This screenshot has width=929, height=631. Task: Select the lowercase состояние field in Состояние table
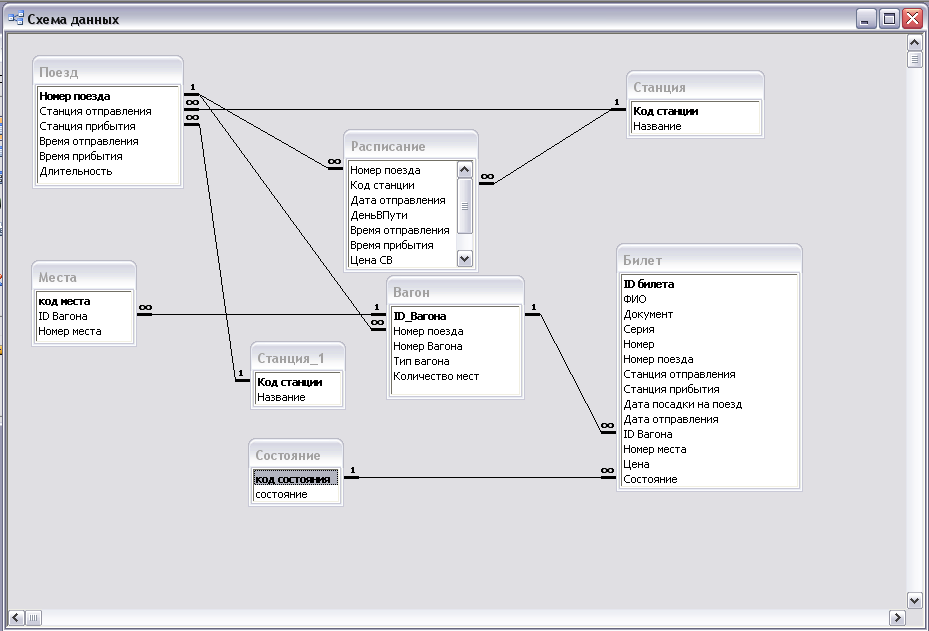pyautogui.click(x=296, y=494)
